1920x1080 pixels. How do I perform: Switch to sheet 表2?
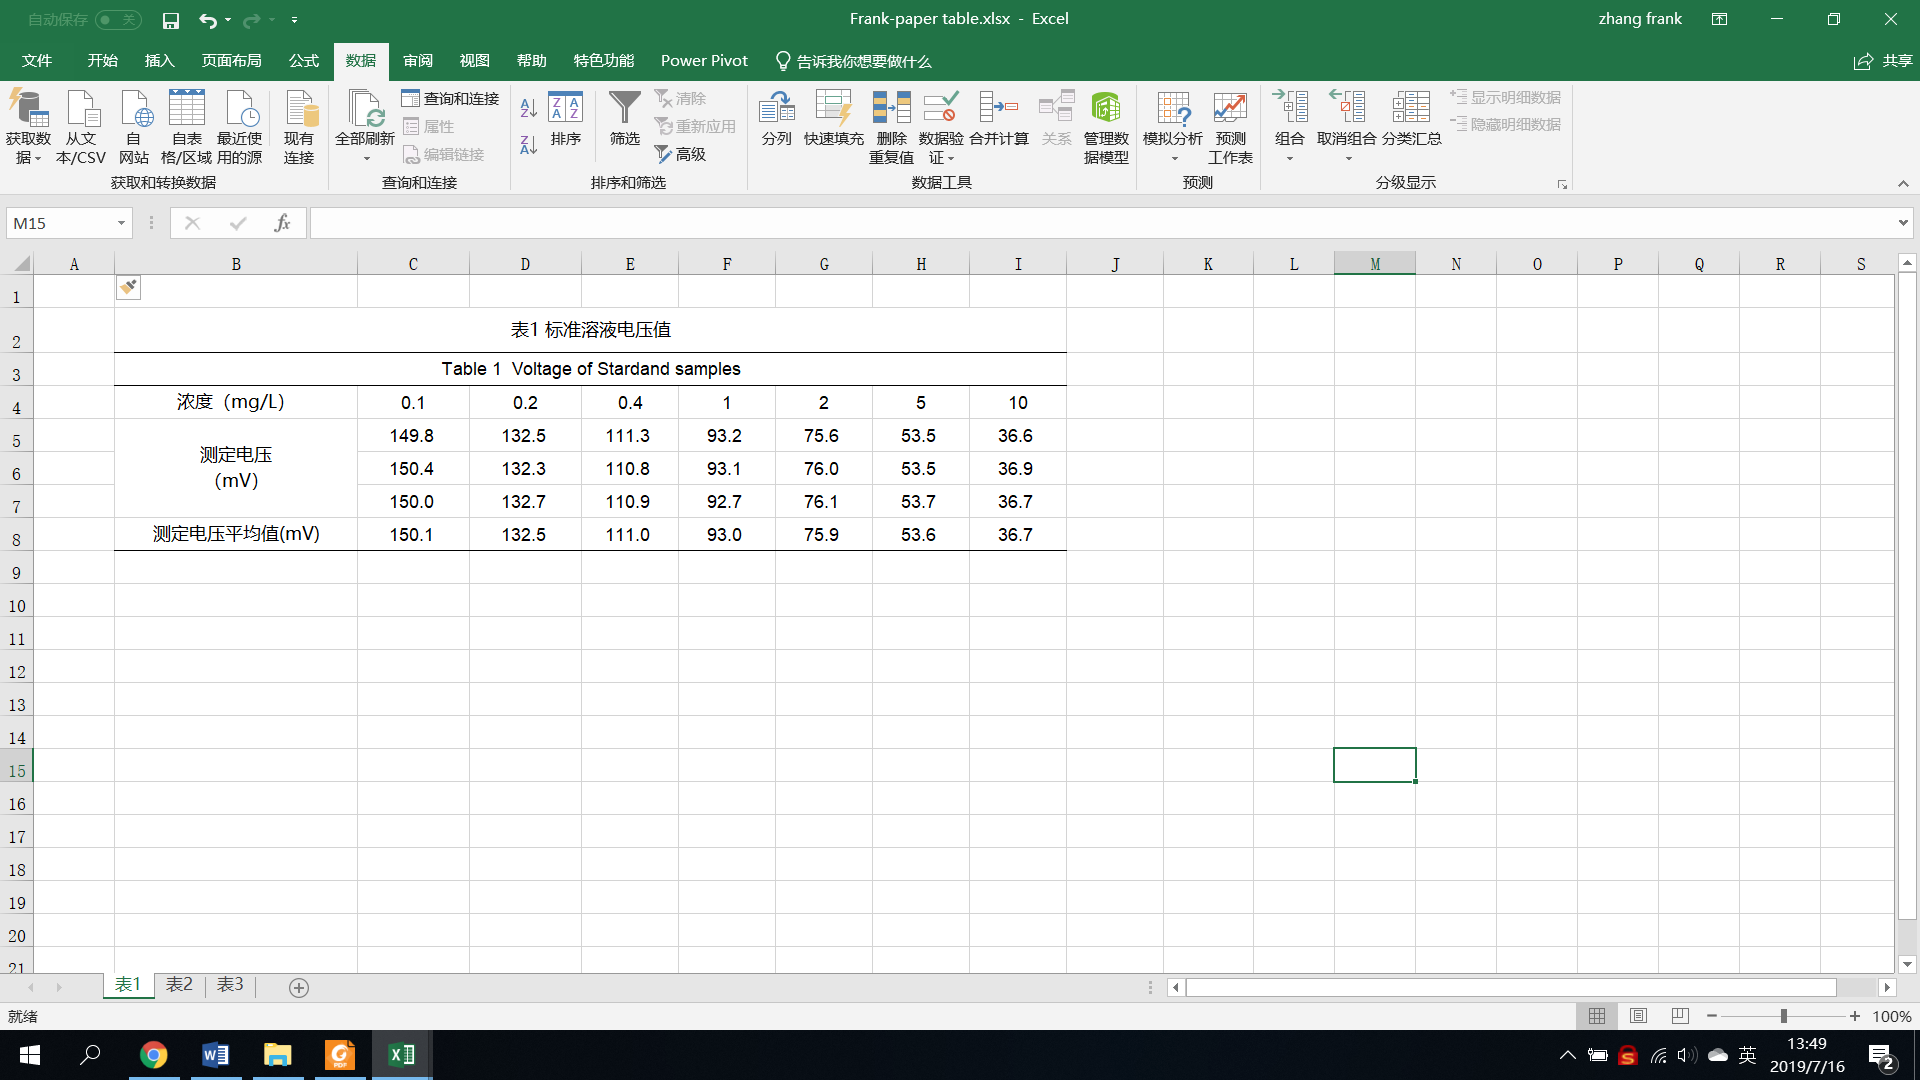(179, 985)
